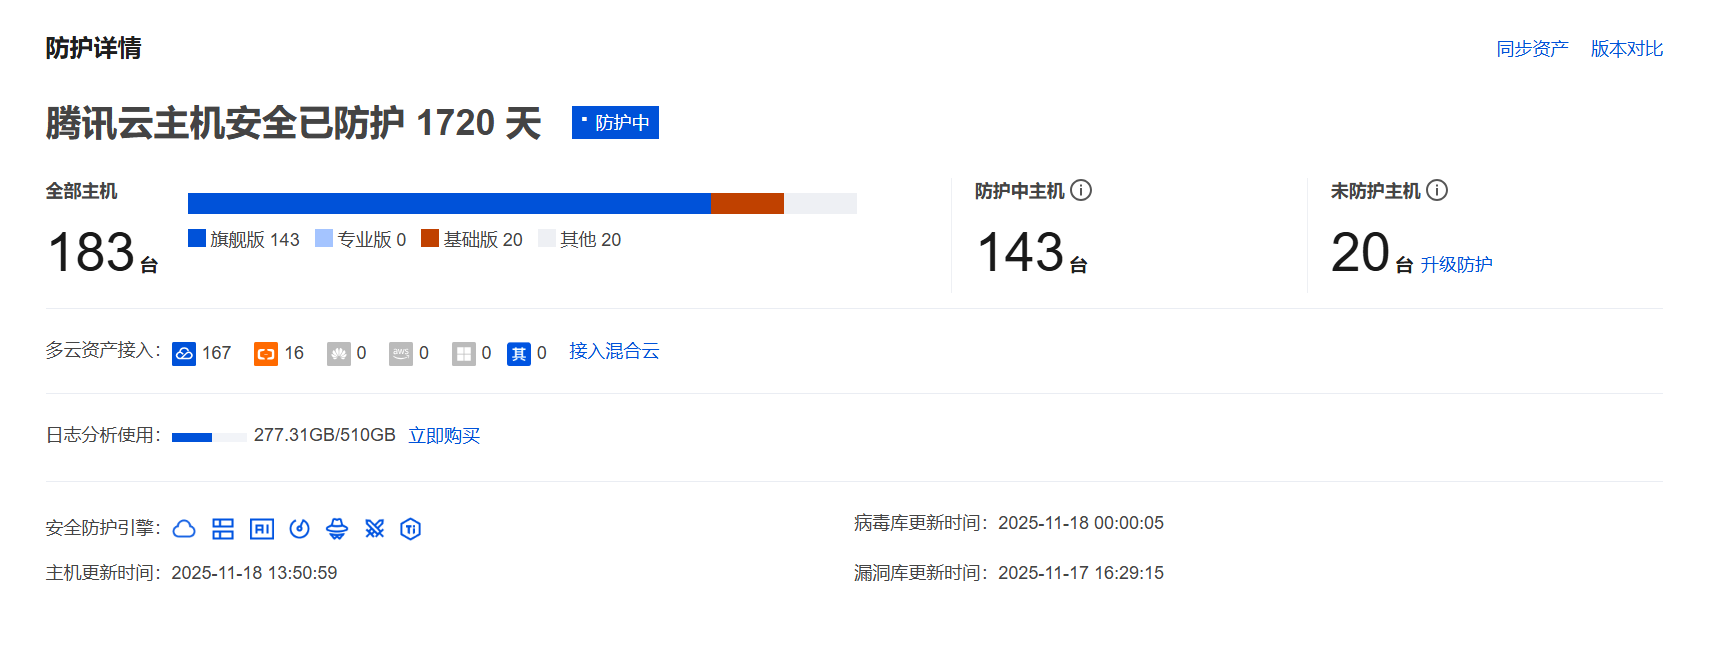Click the gray AWS asset icon

(x=401, y=354)
